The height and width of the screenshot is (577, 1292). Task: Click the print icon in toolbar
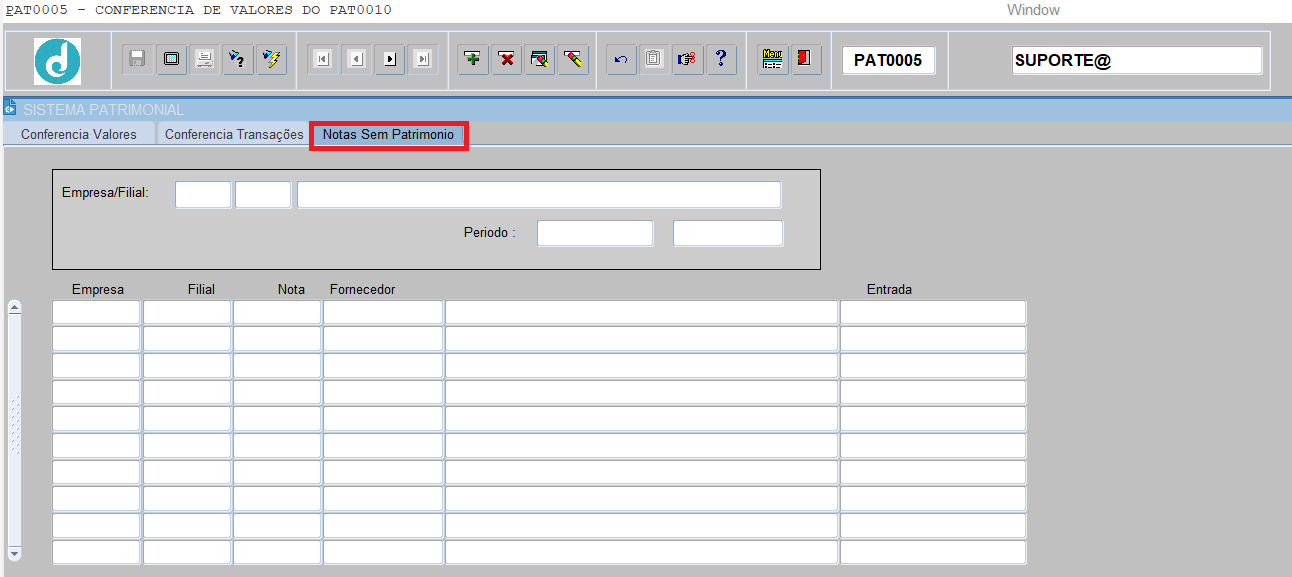click(x=204, y=59)
